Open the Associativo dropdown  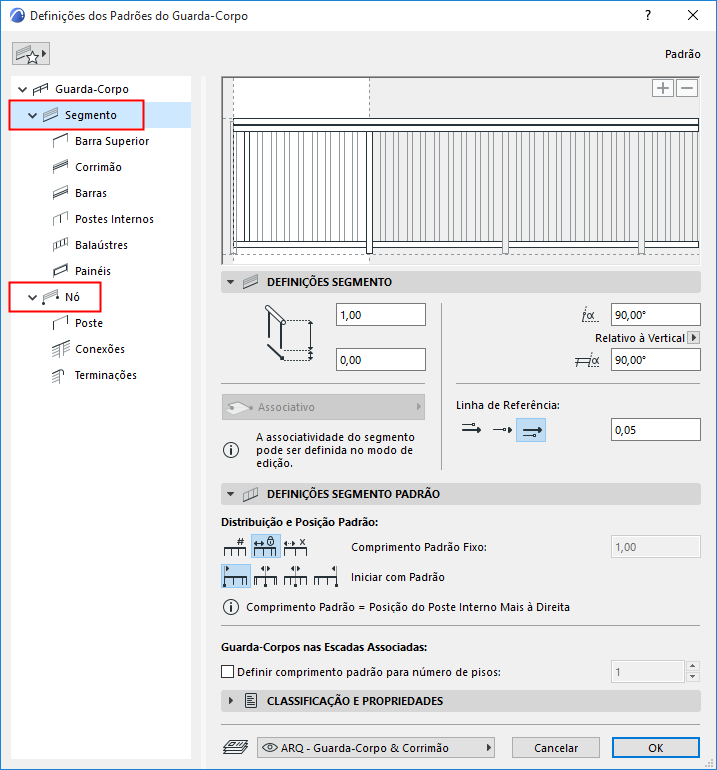pos(323,407)
